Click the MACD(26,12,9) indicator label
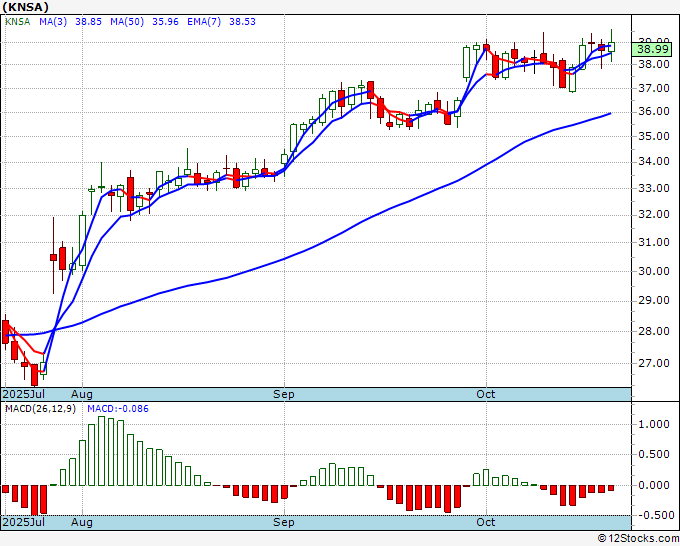This screenshot has width=680, height=546. point(40,409)
